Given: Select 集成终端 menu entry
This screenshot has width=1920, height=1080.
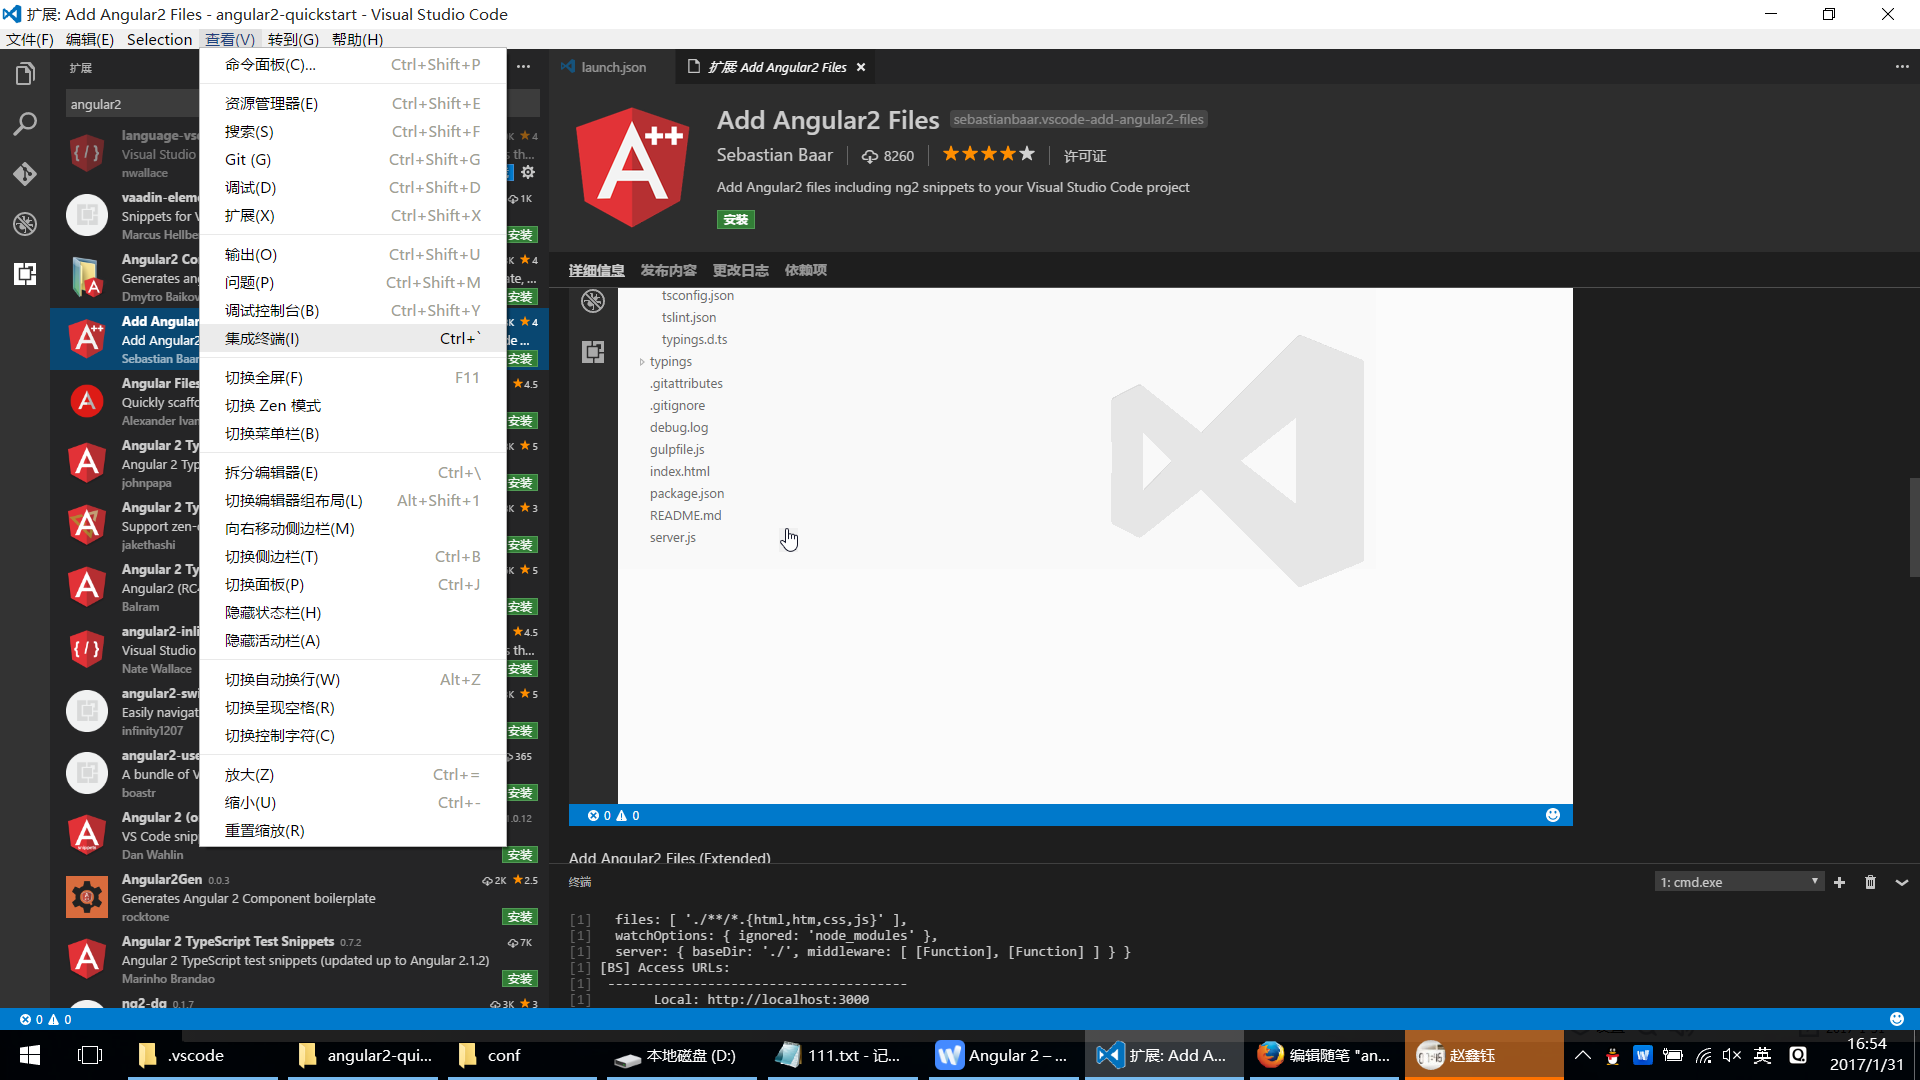Looking at the screenshot, I should click(x=352, y=338).
